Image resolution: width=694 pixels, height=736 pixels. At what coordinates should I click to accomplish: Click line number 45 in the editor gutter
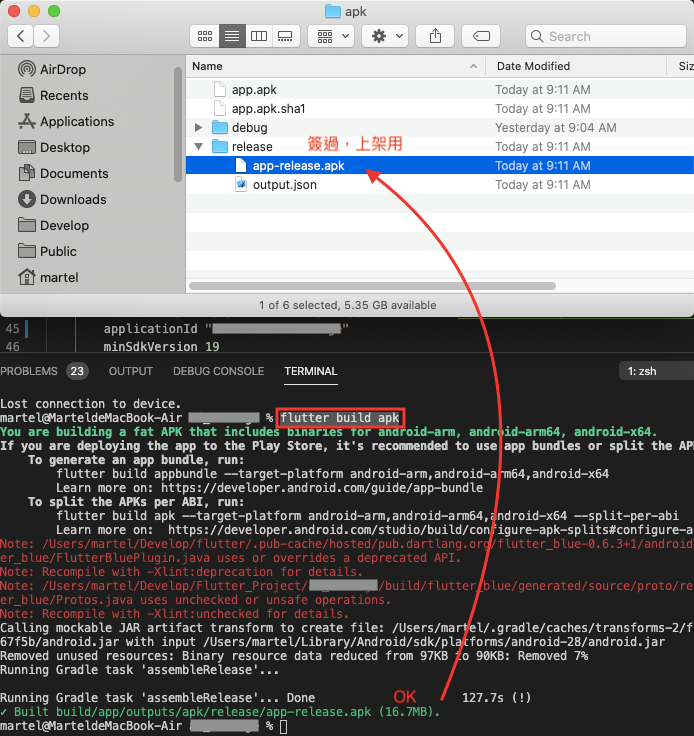point(13,329)
